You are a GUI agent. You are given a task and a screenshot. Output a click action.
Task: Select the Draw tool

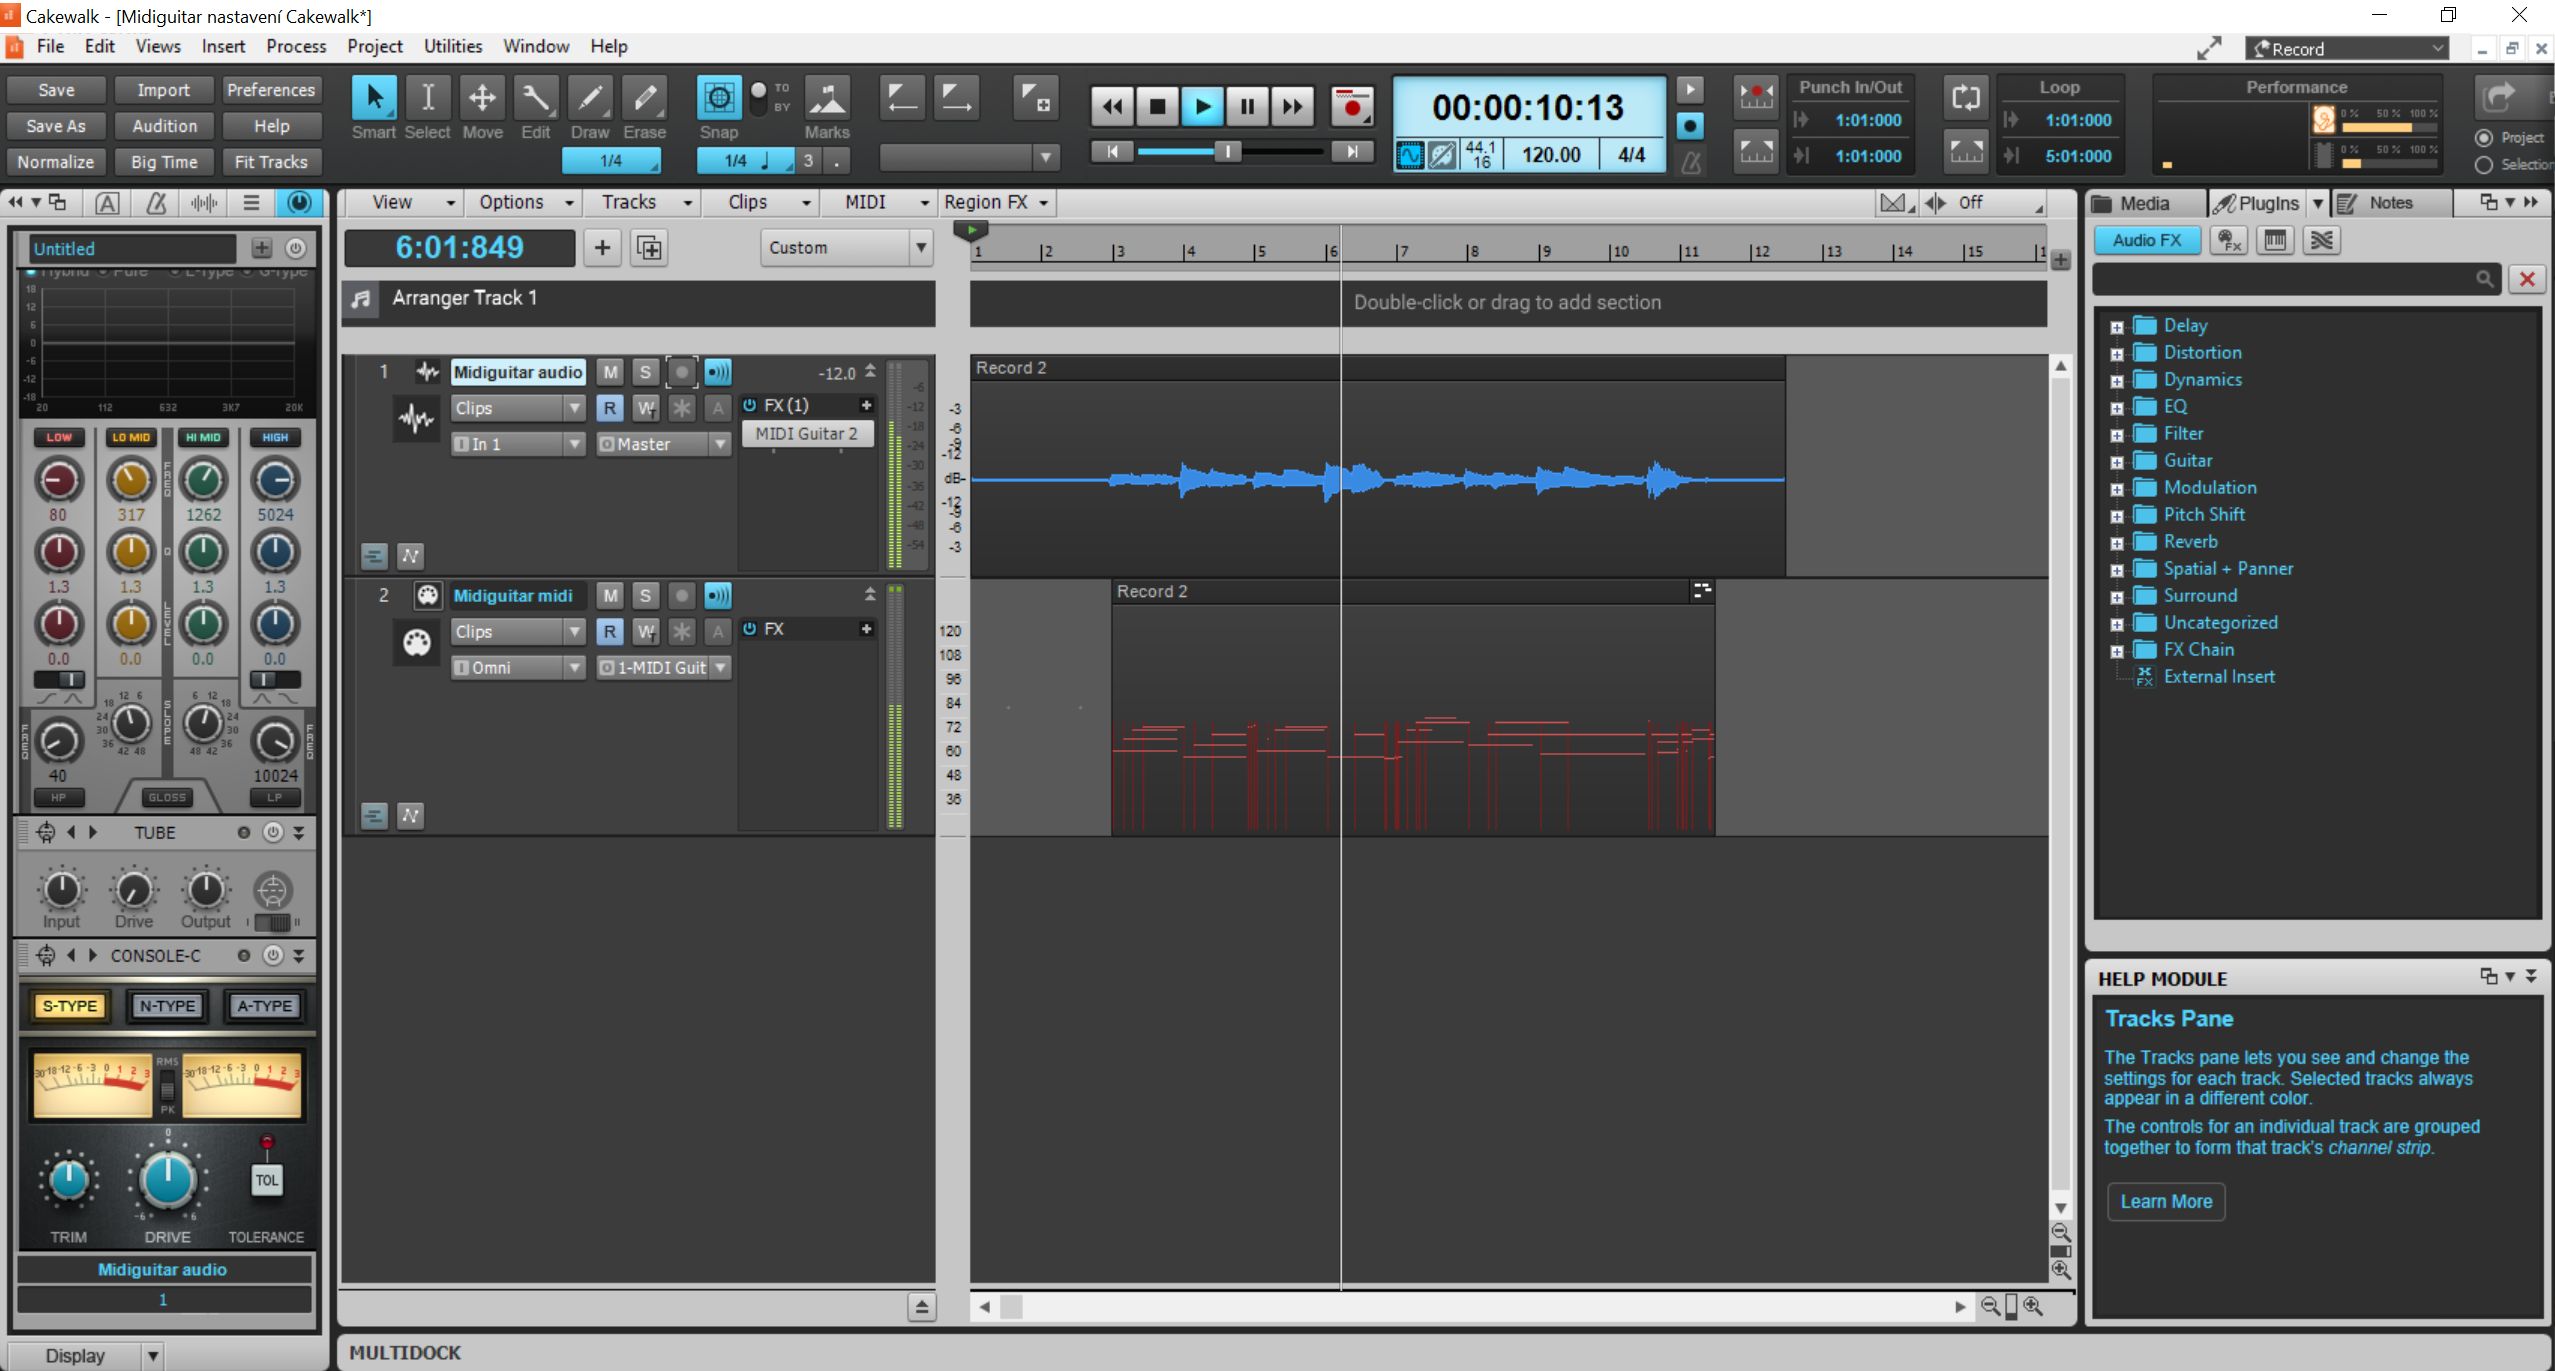pos(590,99)
